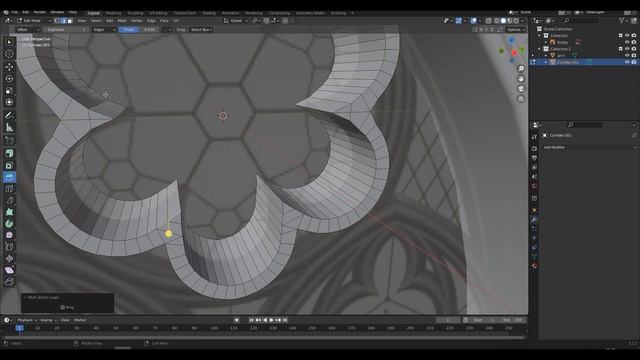Activate the Rotate tool

(9, 79)
